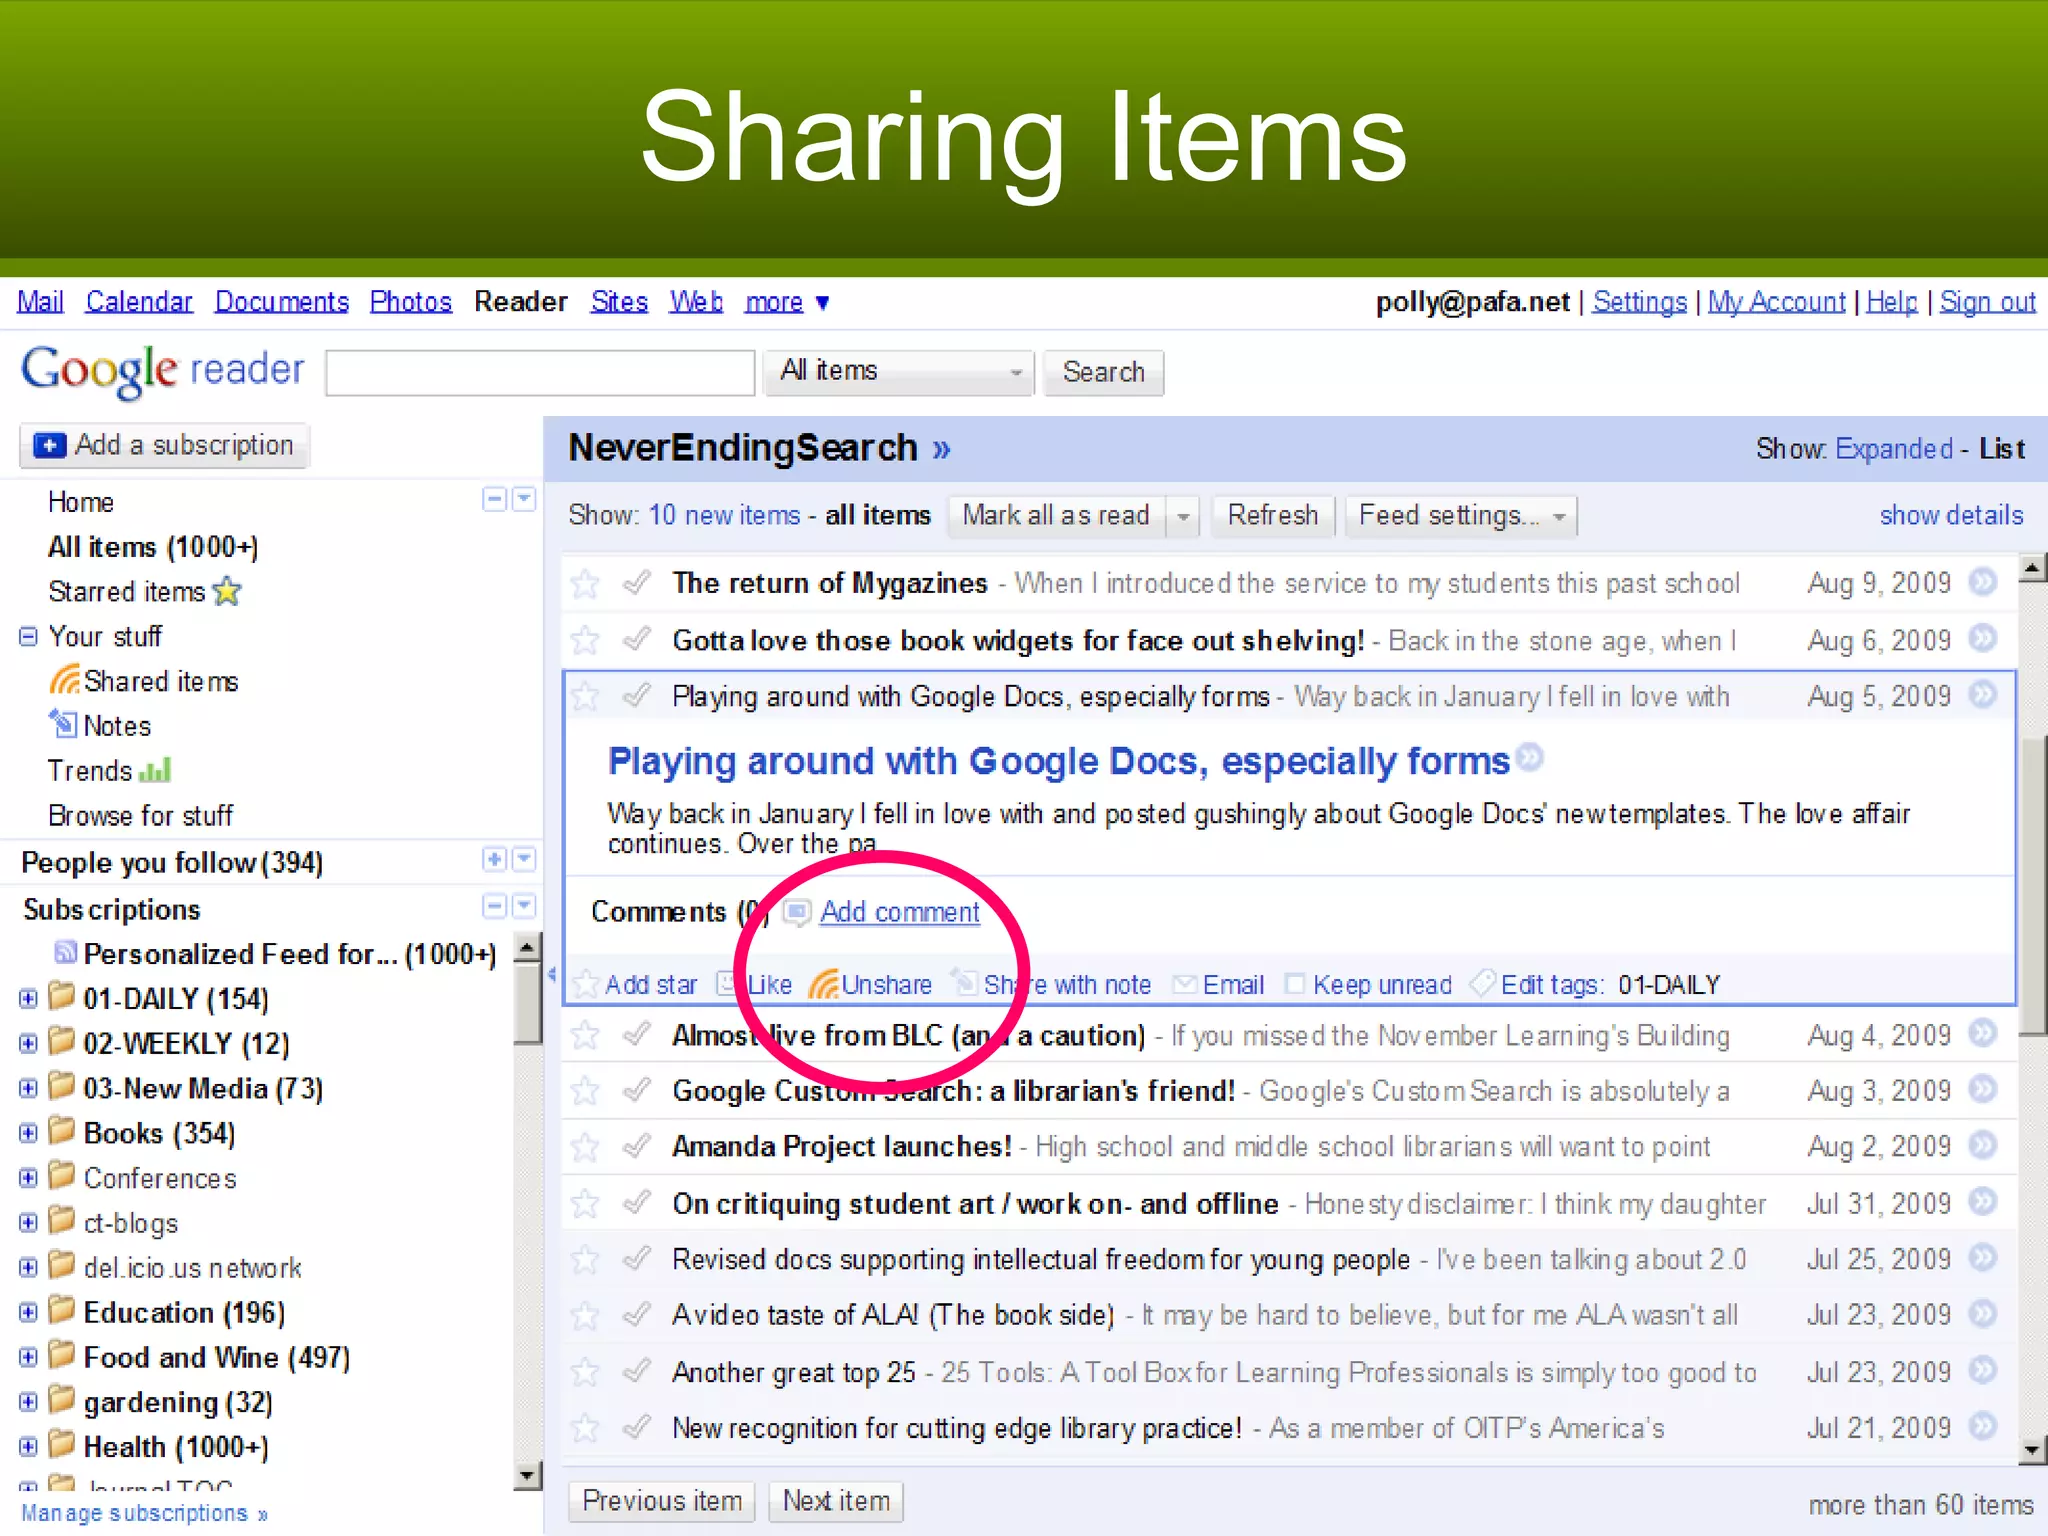Click plus icon on Add a subscription

click(49, 445)
